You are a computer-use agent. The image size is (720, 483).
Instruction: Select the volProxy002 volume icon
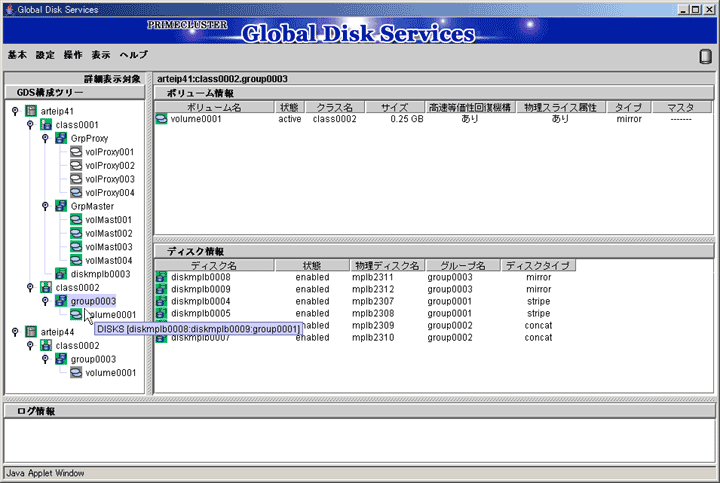pos(76,165)
